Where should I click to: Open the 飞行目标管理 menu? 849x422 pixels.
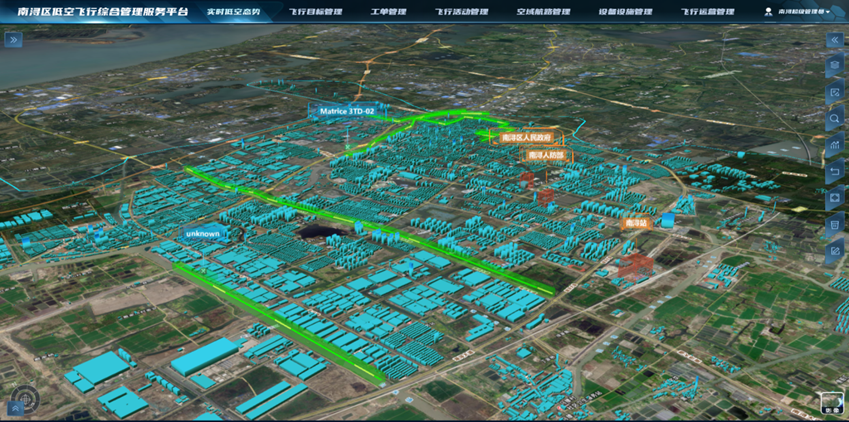(315, 12)
